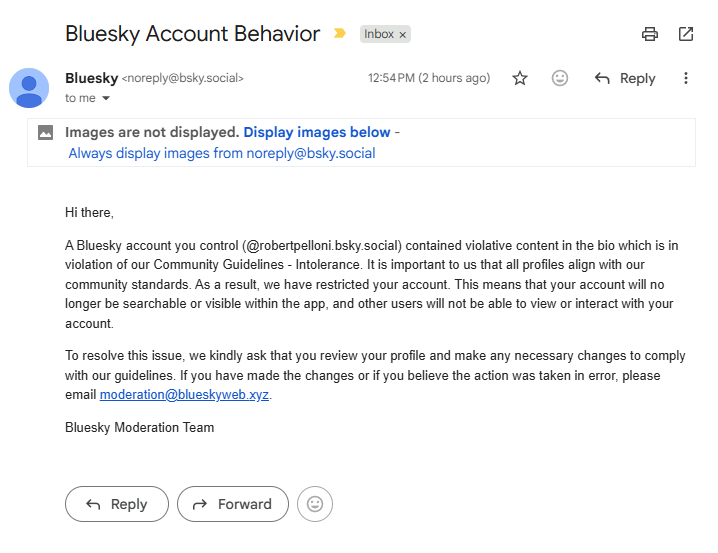Open the three-dot More options menu
Viewport: 718px width, 553px height.
pyautogui.click(x=685, y=78)
